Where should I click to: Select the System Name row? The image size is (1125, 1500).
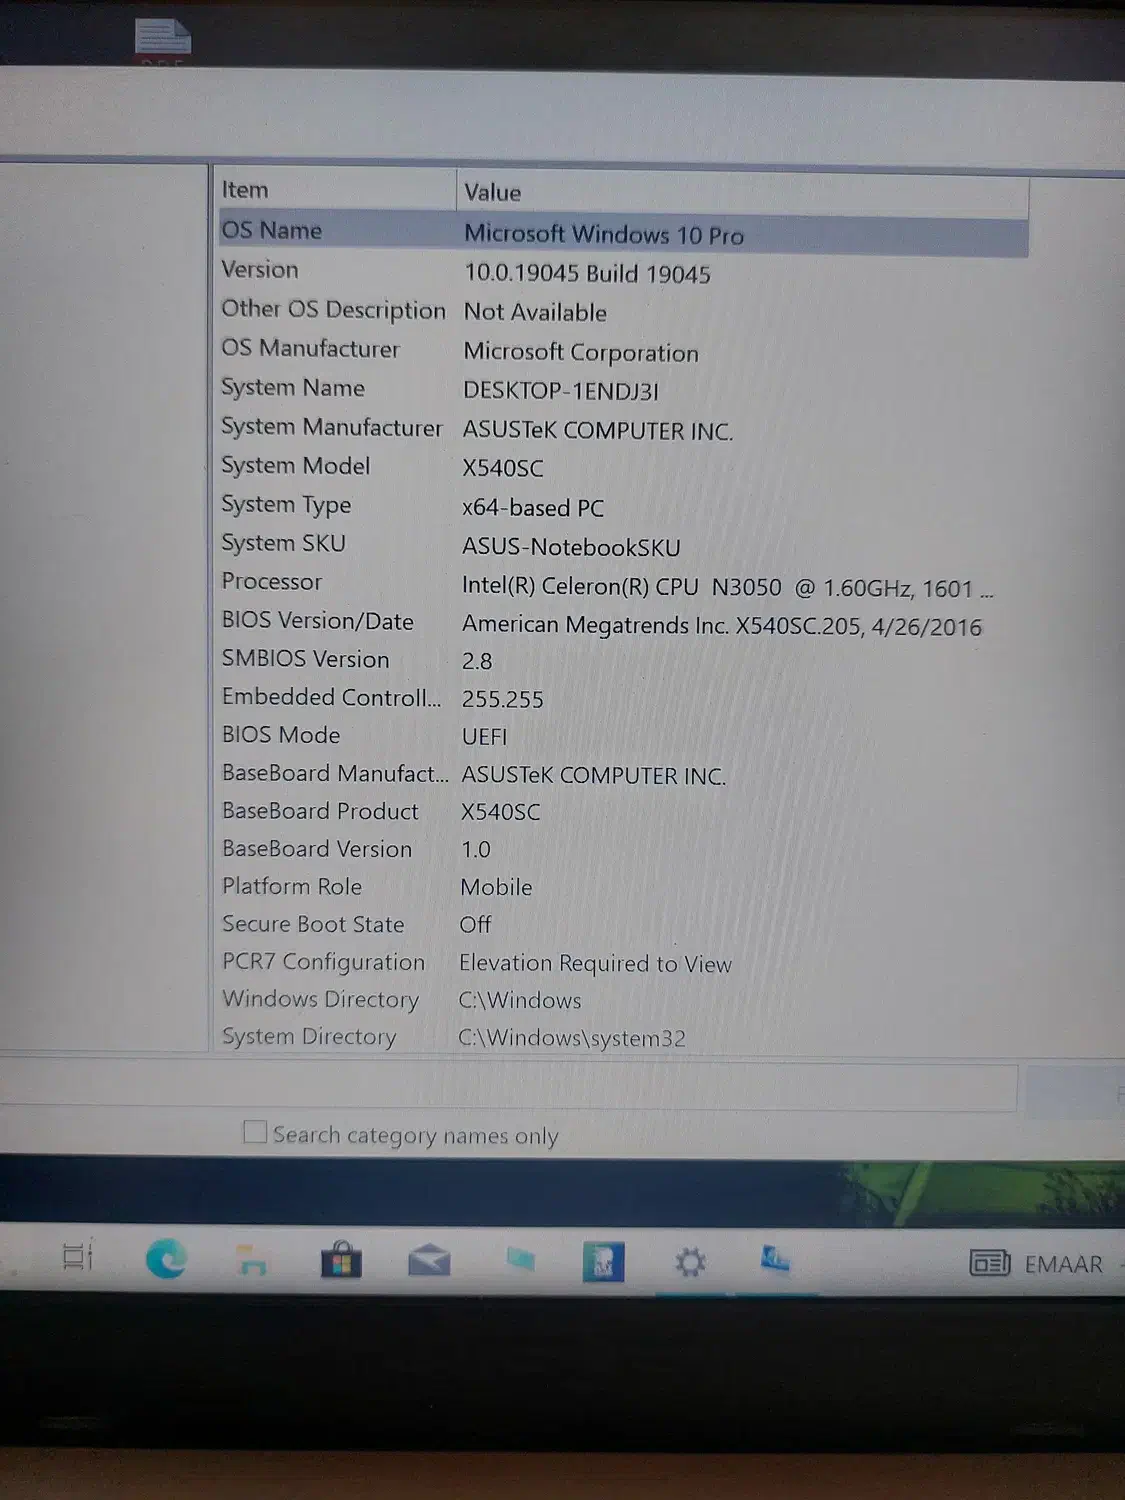pyautogui.click(x=623, y=389)
